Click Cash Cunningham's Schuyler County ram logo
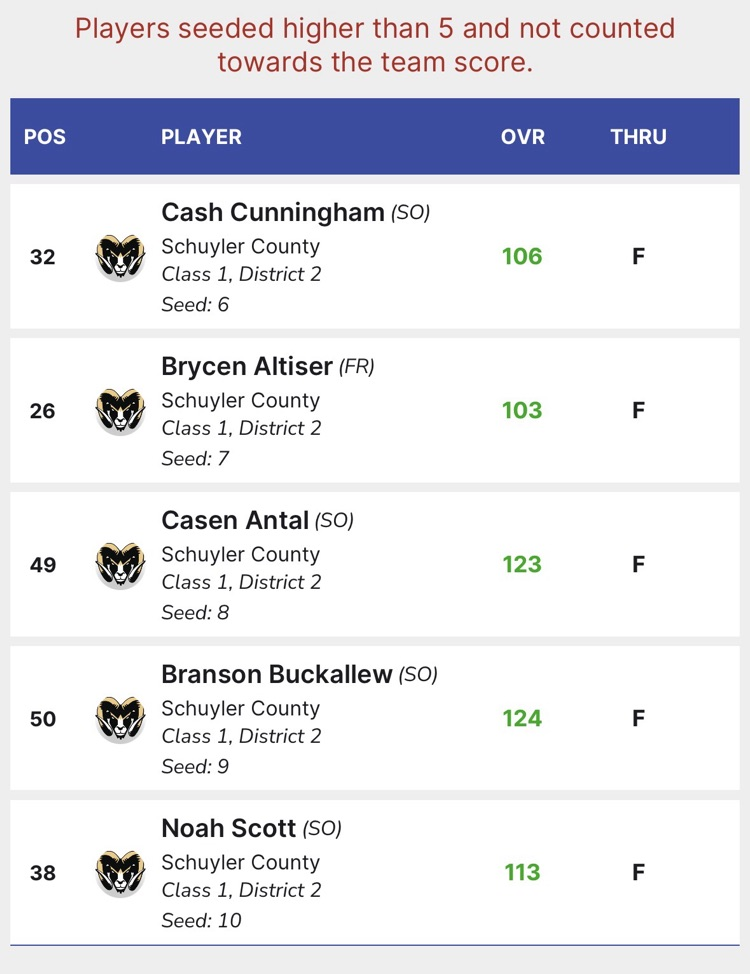The width and height of the screenshot is (750, 974). point(121,257)
